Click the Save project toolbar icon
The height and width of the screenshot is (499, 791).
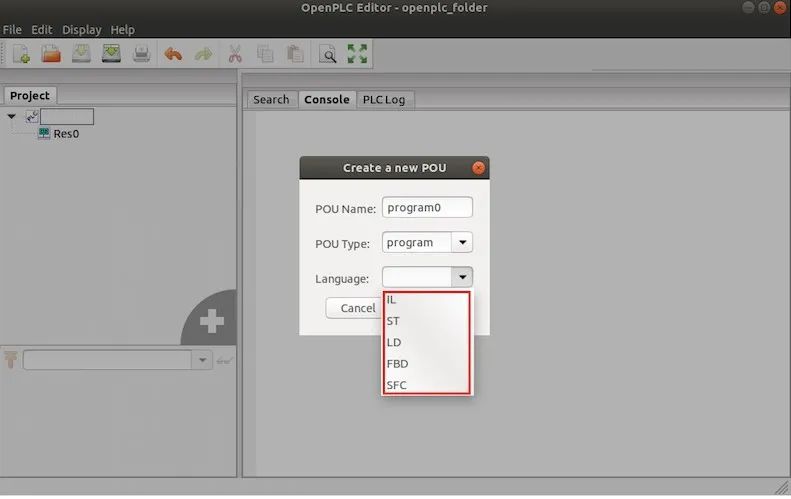tap(81, 53)
